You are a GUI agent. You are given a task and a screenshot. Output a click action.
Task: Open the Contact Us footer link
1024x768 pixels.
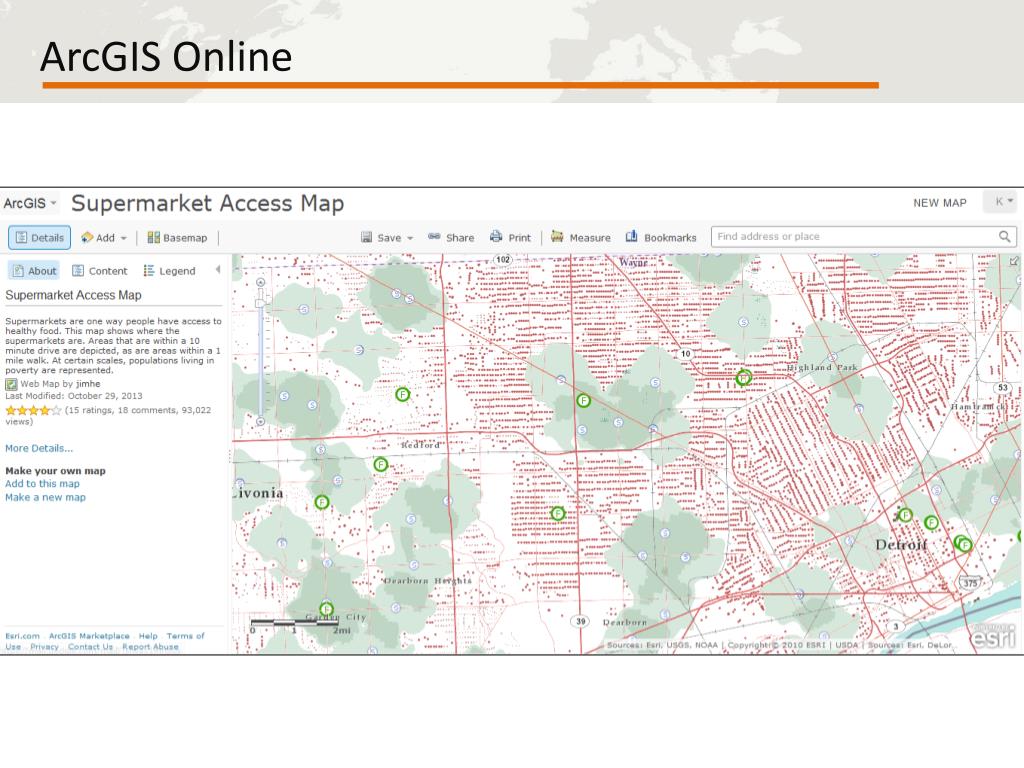coord(91,647)
